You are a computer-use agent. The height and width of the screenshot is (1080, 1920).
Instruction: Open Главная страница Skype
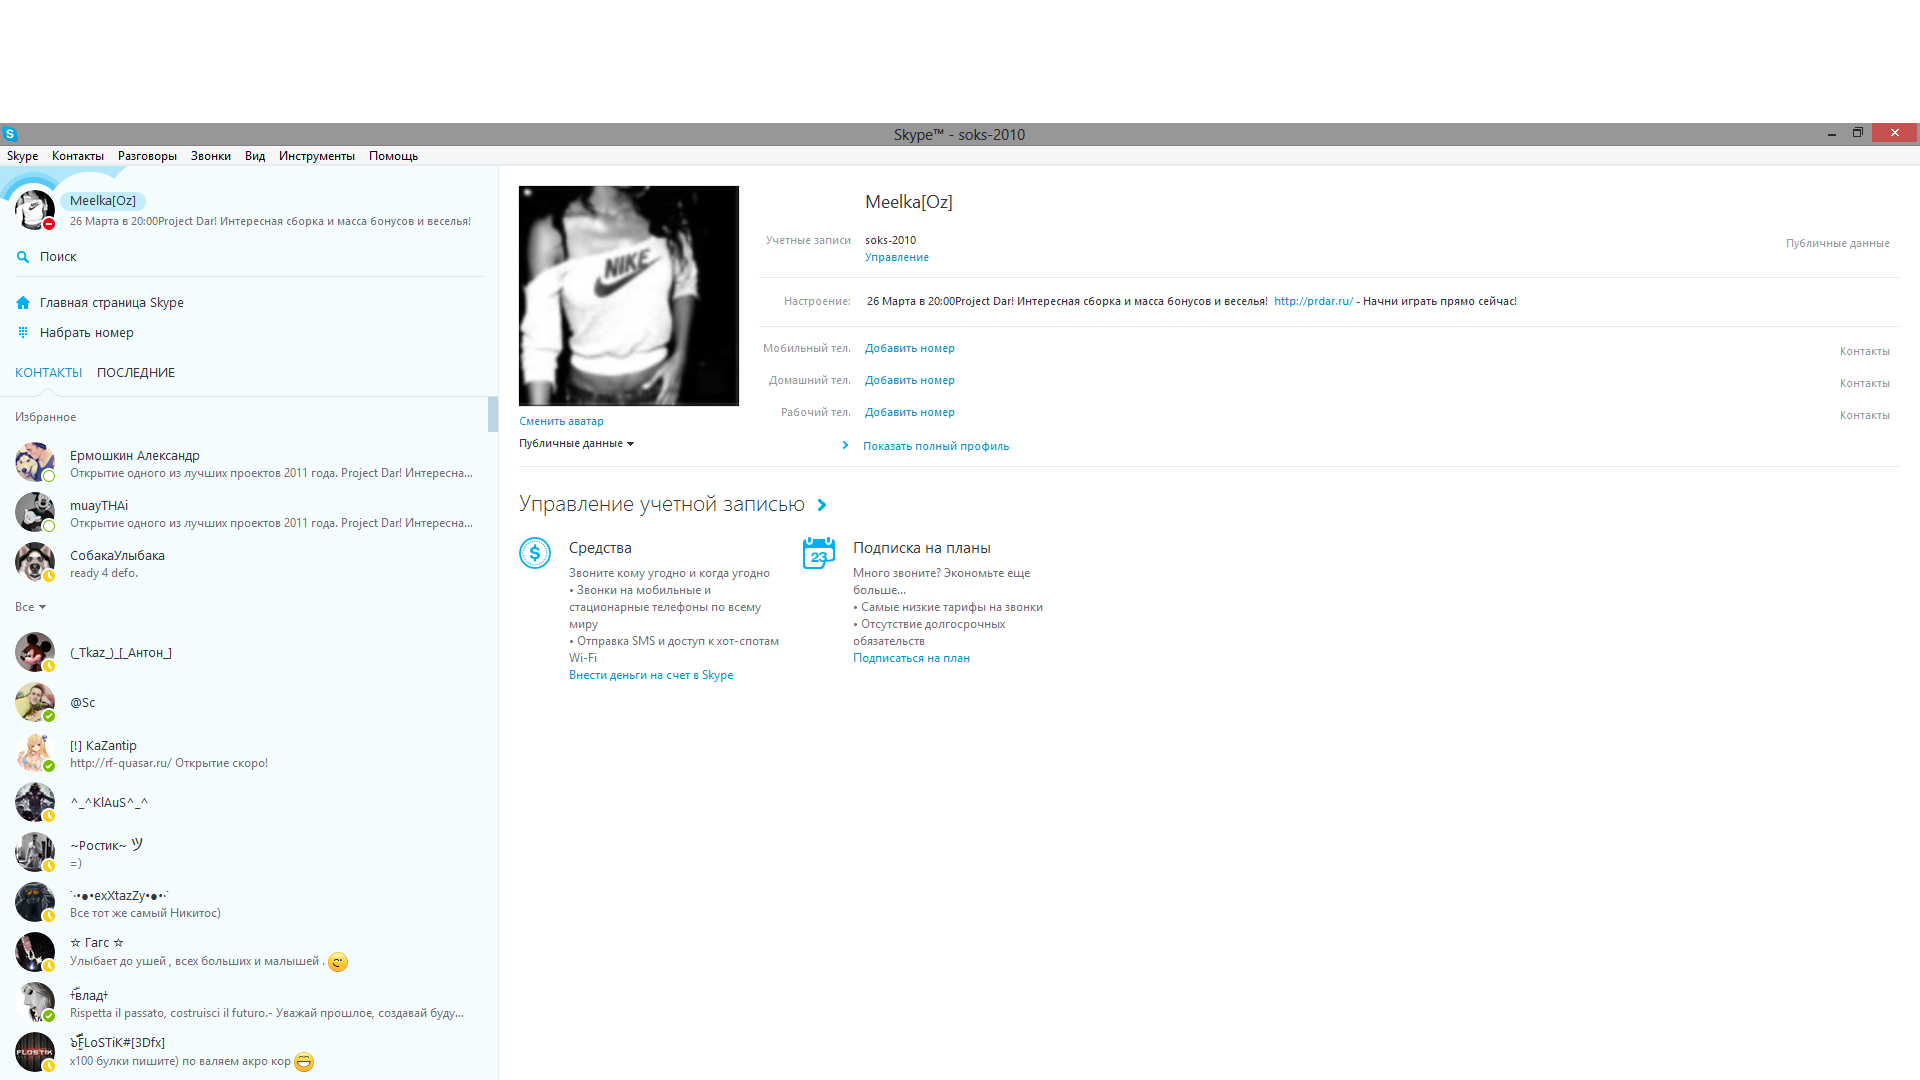(112, 303)
